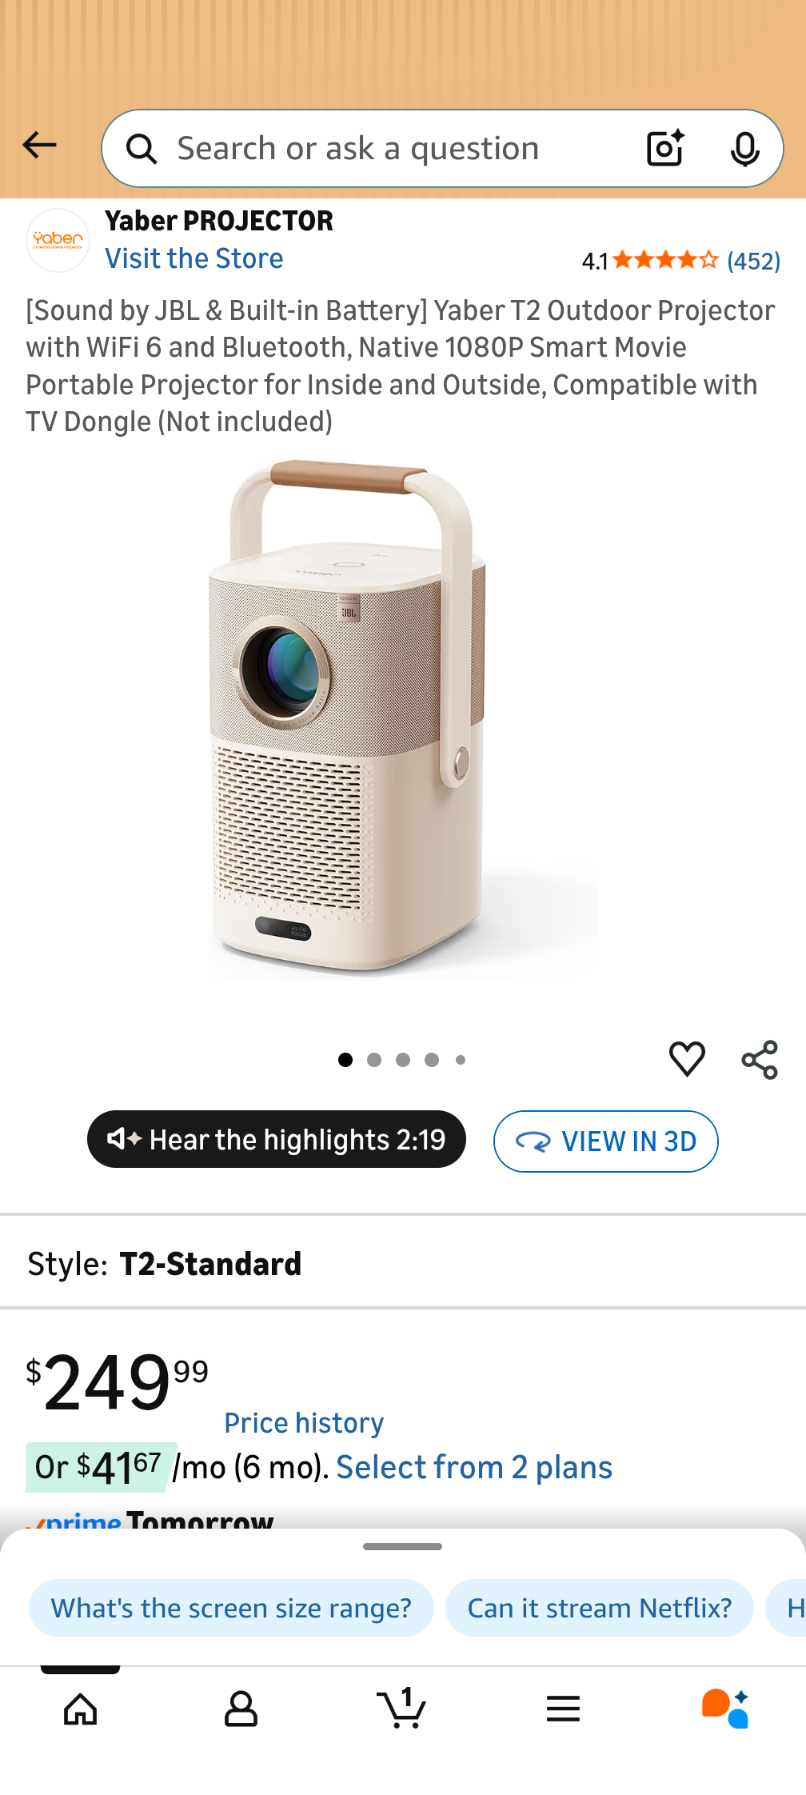
Task: Open the account profile tab
Action: [x=241, y=1709]
